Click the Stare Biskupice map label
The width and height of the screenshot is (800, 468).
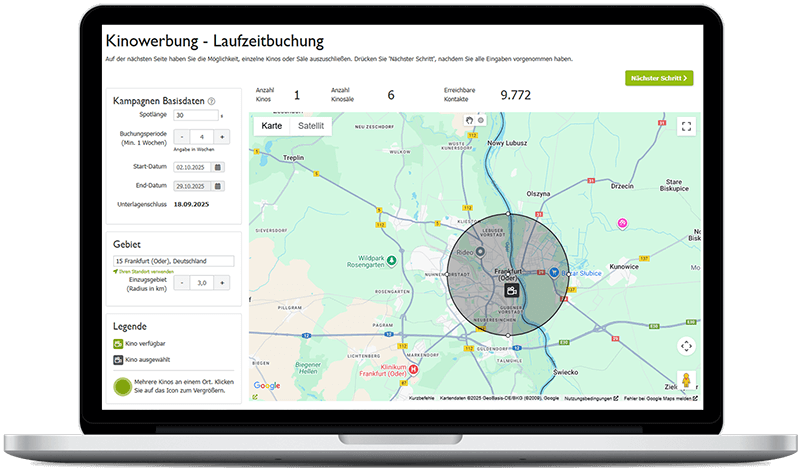point(674,185)
